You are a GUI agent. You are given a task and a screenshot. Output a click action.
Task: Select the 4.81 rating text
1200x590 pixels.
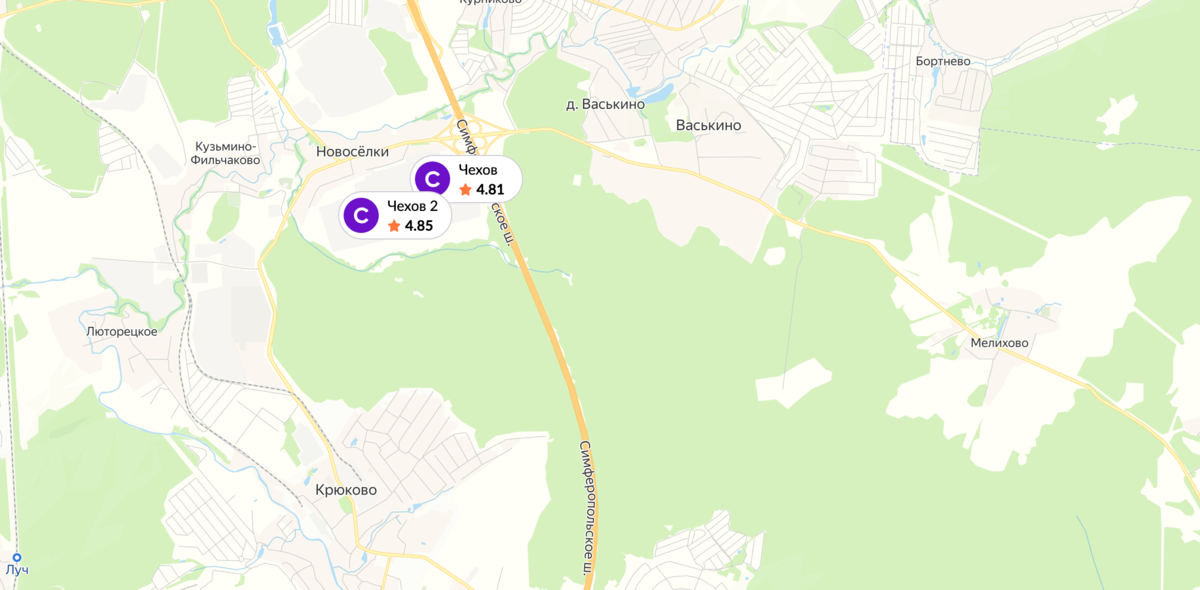pyautogui.click(x=490, y=189)
